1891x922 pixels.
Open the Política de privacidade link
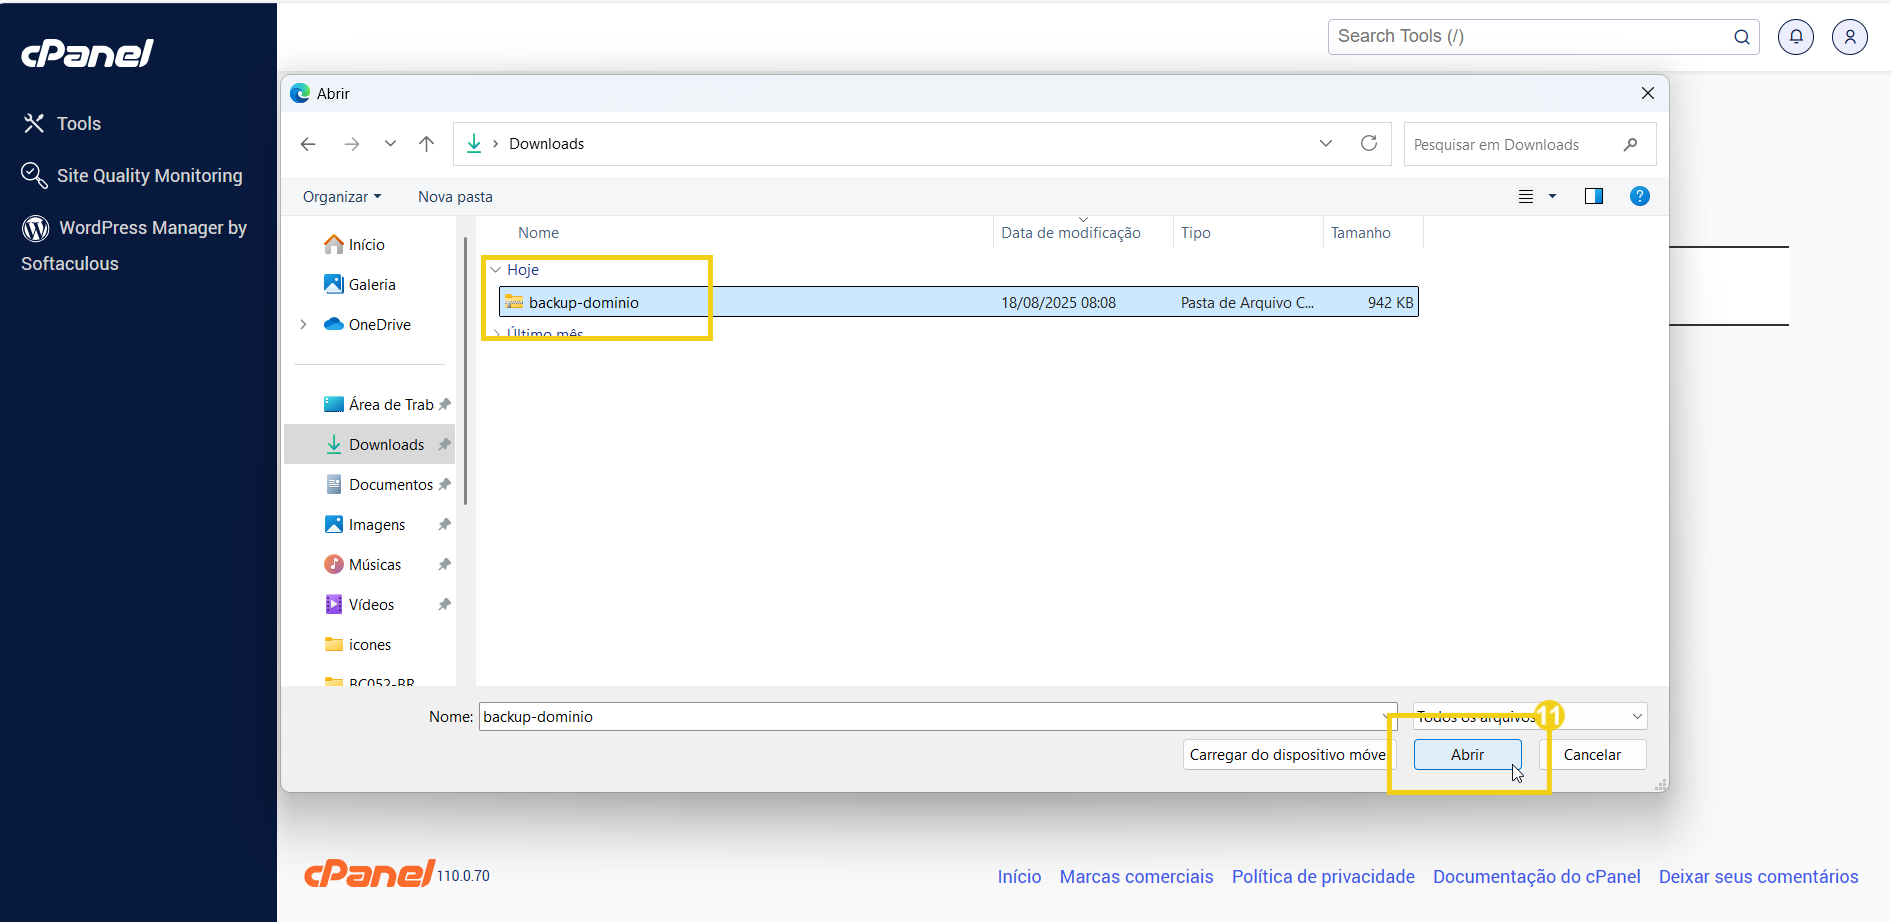click(1323, 877)
